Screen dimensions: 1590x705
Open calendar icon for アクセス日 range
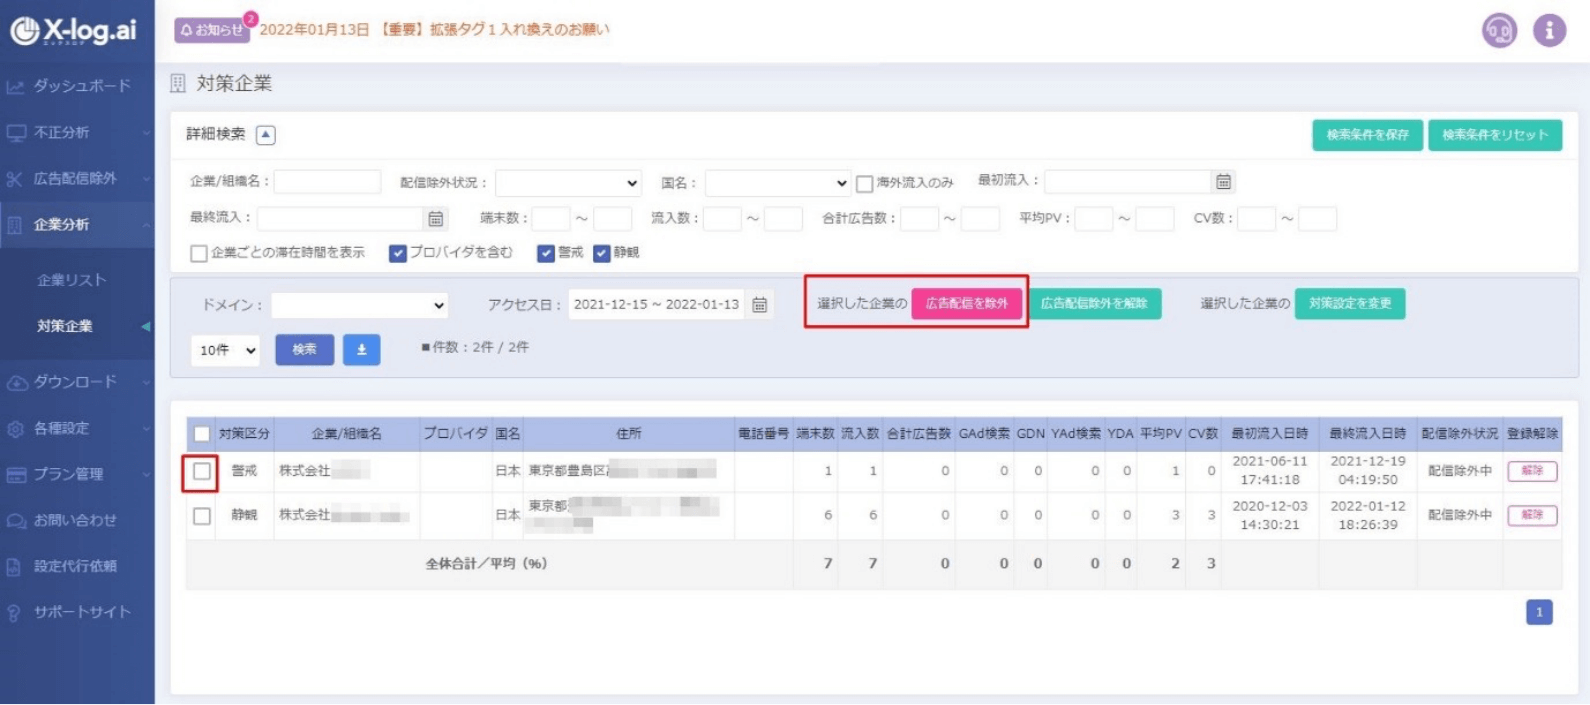pyautogui.click(x=760, y=305)
